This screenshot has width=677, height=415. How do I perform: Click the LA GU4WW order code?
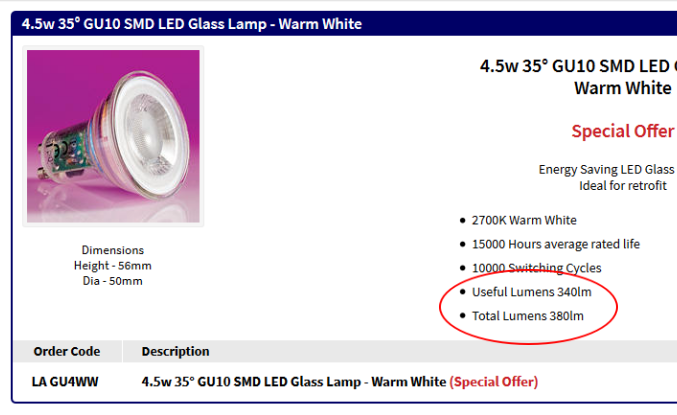click(x=66, y=381)
